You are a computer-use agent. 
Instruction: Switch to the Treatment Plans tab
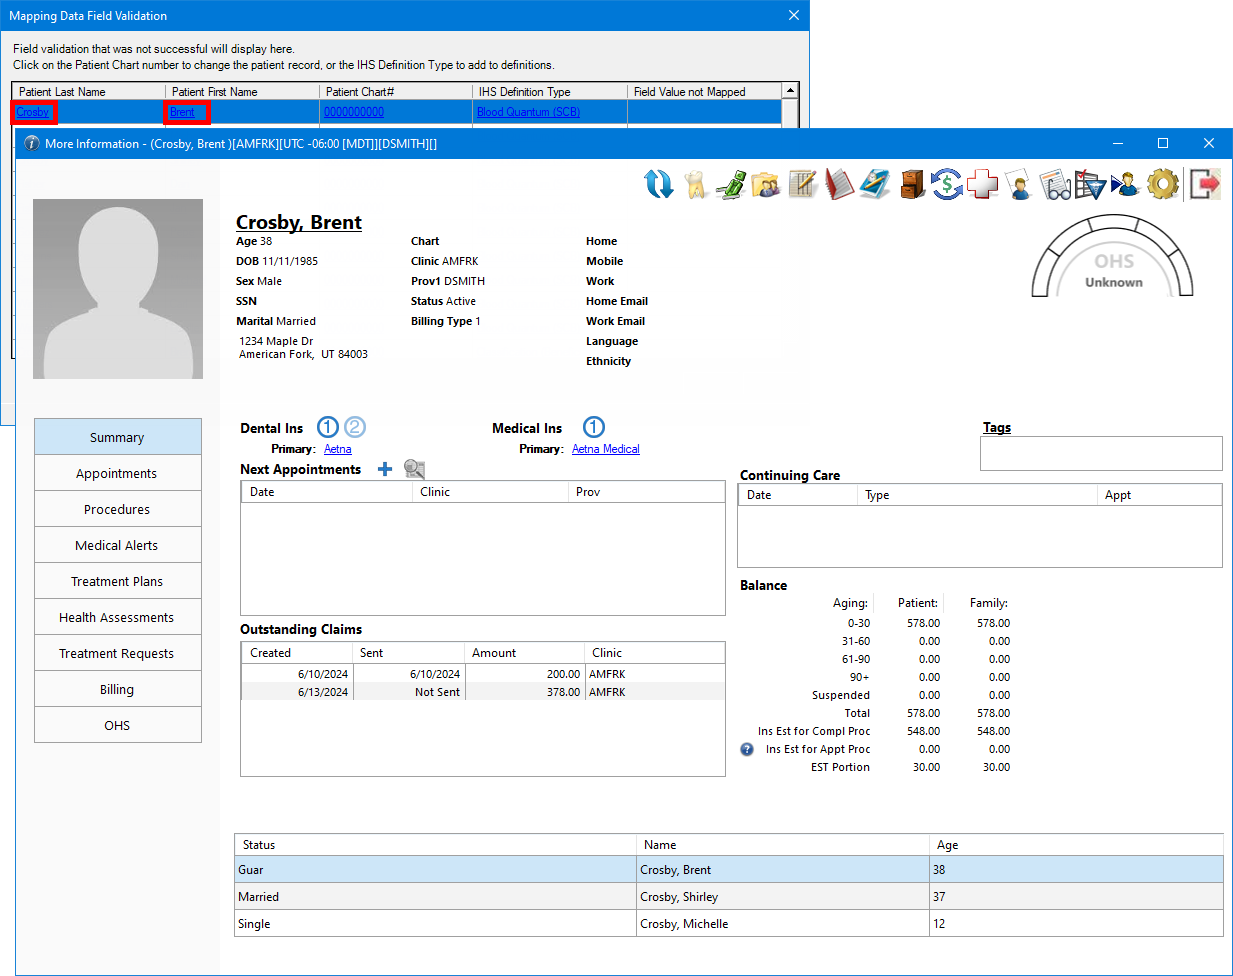[x=117, y=581]
